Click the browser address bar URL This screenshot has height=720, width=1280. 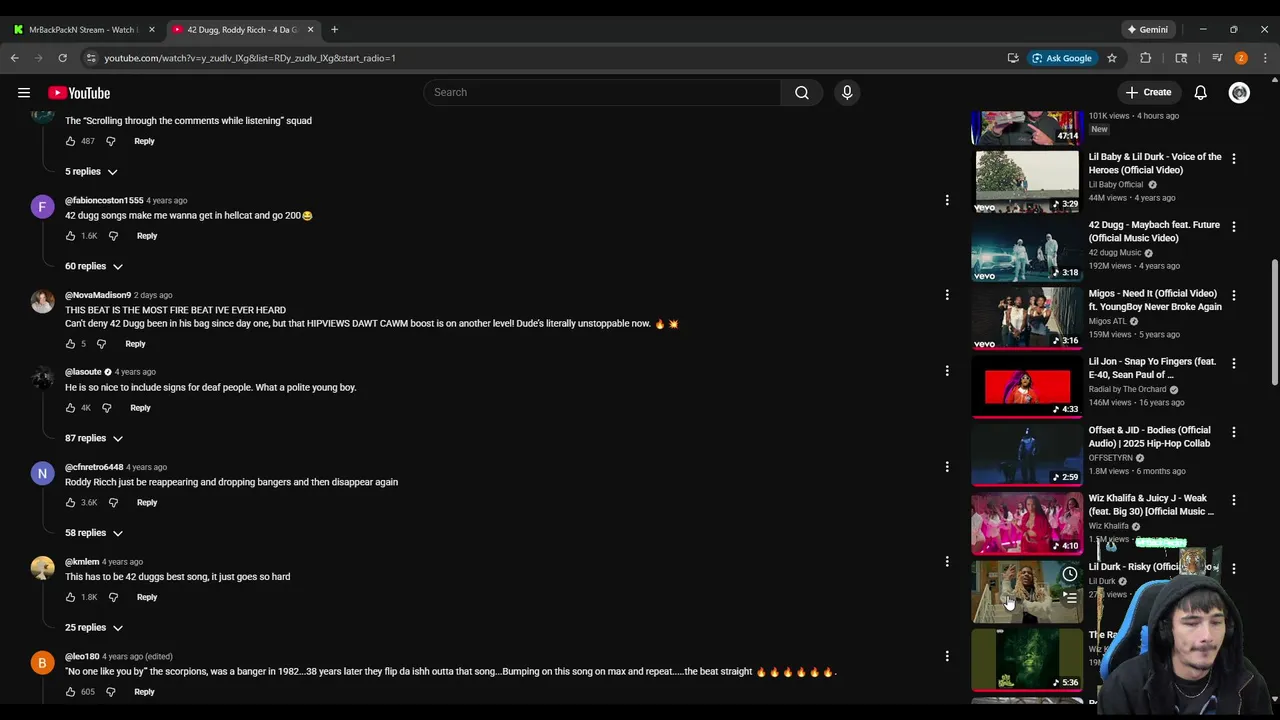click(x=250, y=58)
